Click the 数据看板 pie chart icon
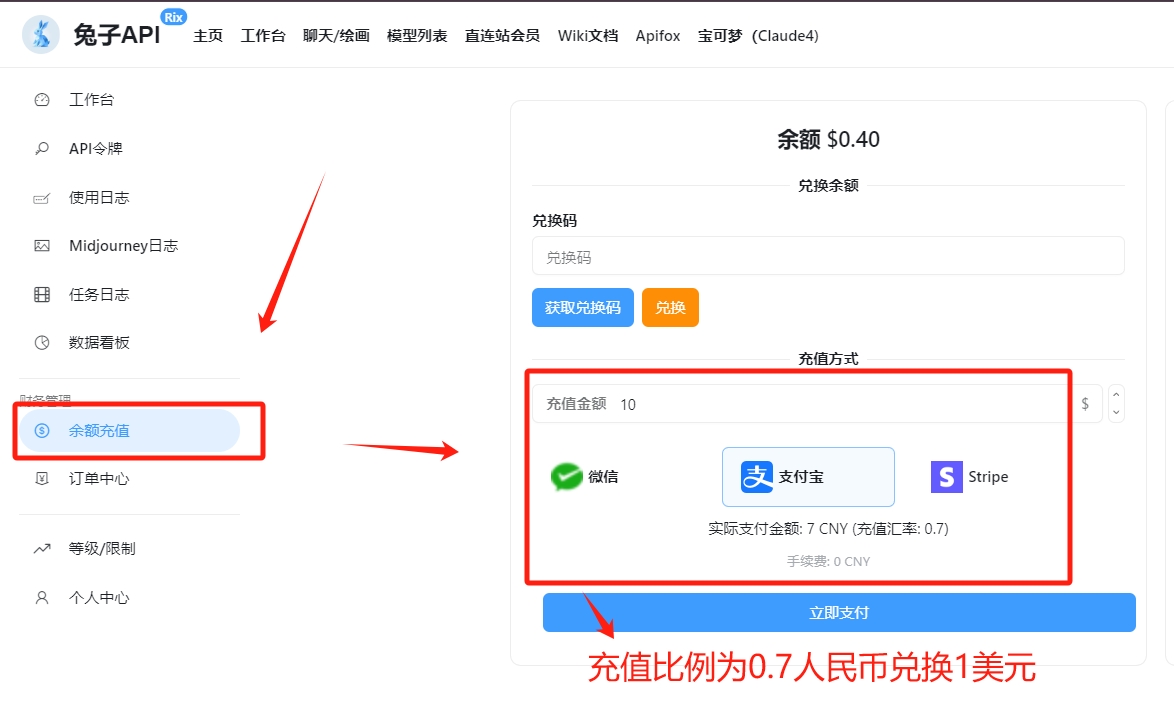1174x706 pixels. pyautogui.click(x=42, y=343)
